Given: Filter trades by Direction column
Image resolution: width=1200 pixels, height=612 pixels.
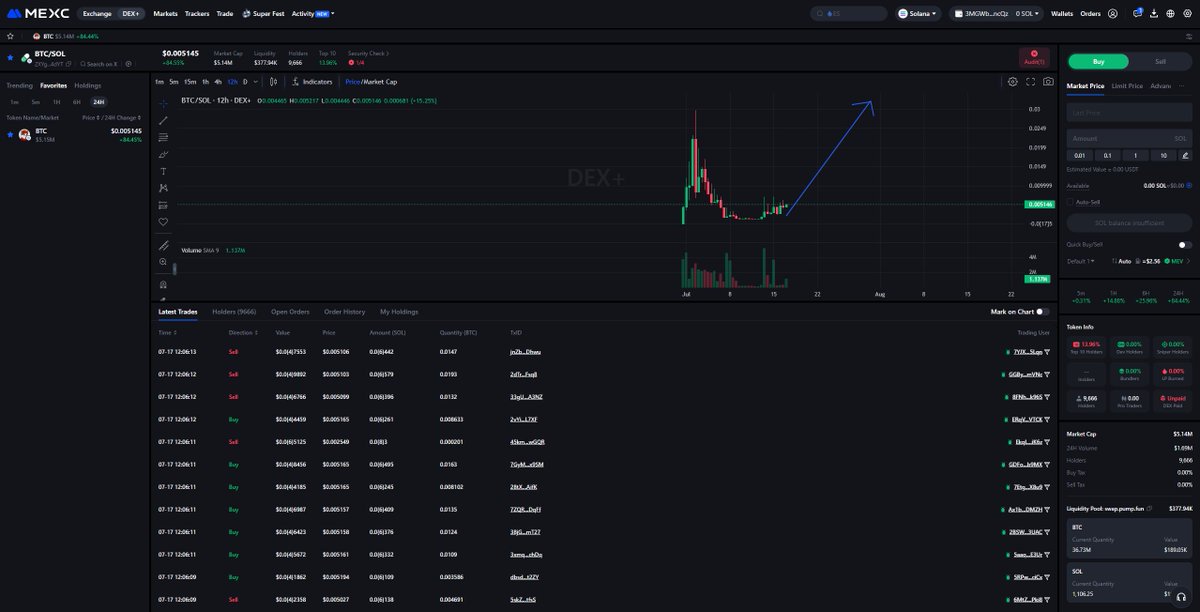Looking at the screenshot, I should point(243,333).
